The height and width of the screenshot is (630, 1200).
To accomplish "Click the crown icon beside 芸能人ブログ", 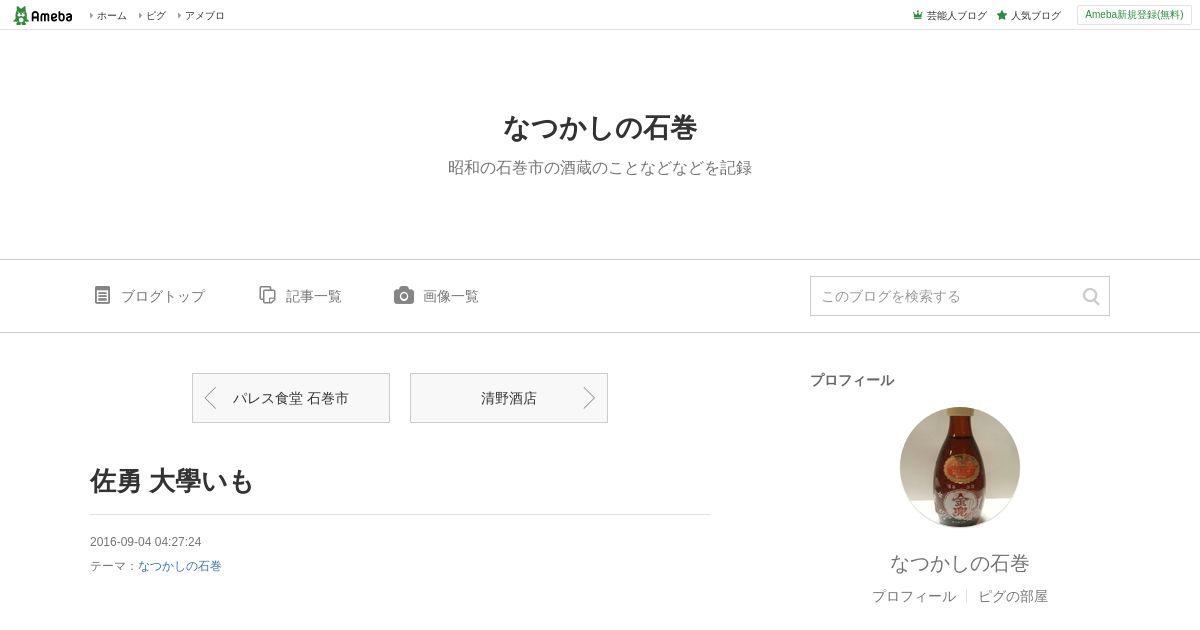I will [917, 15].
